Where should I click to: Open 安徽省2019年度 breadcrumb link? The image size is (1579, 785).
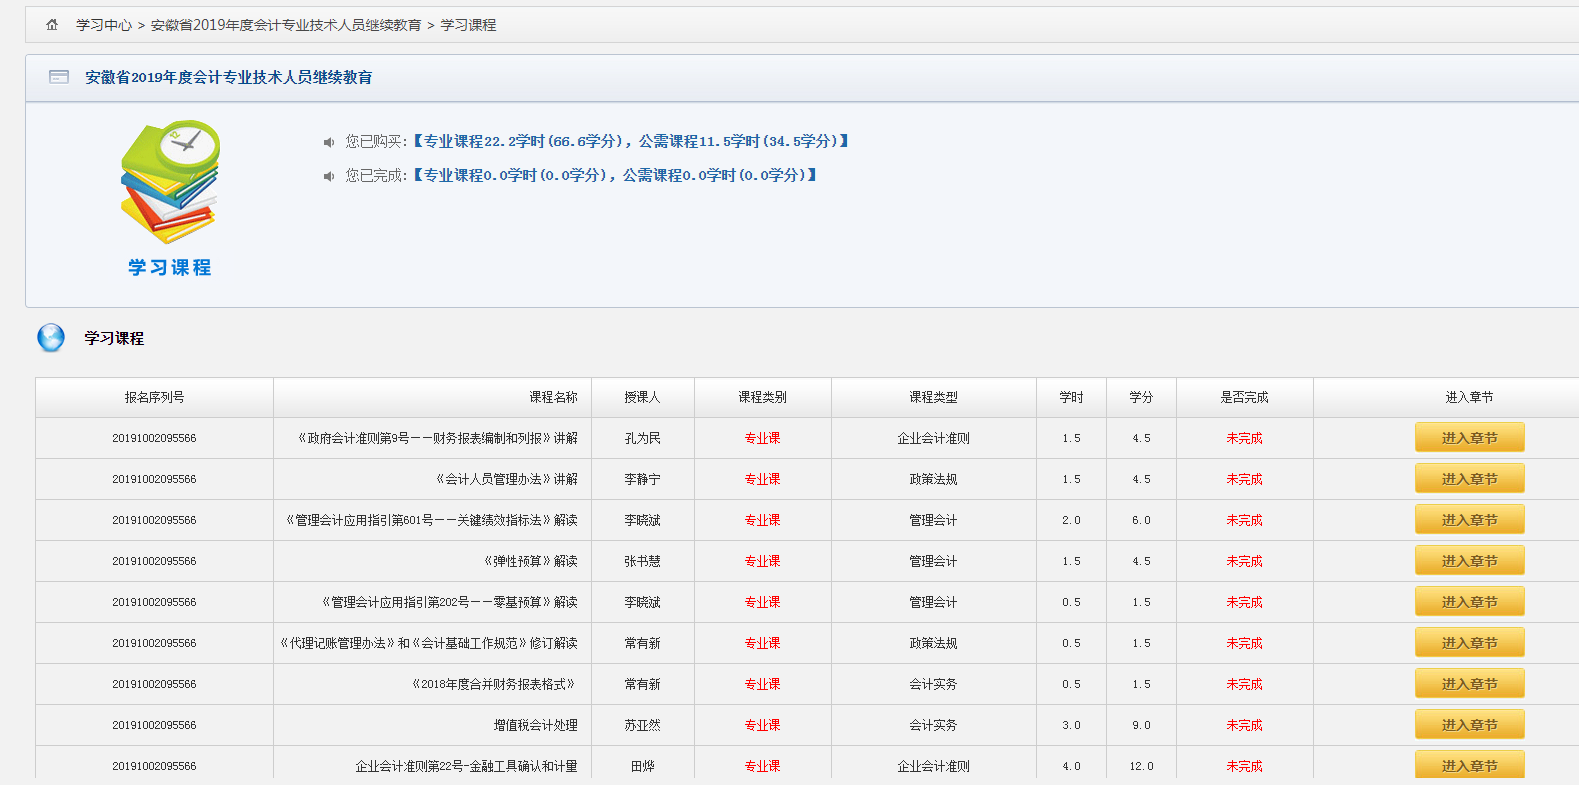[x=286, y=25]
